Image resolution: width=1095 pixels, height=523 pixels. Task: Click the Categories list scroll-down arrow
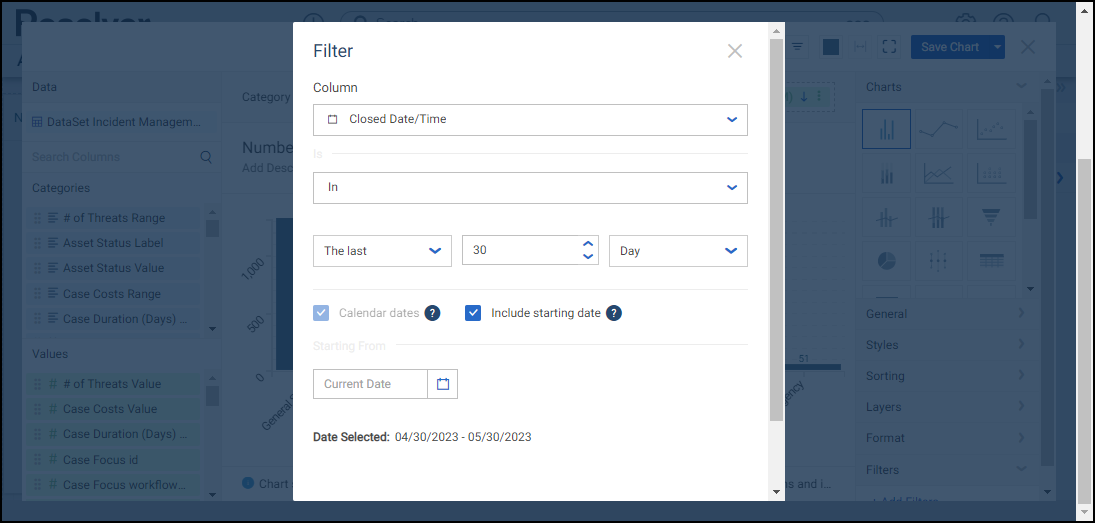tap(212, 329)
